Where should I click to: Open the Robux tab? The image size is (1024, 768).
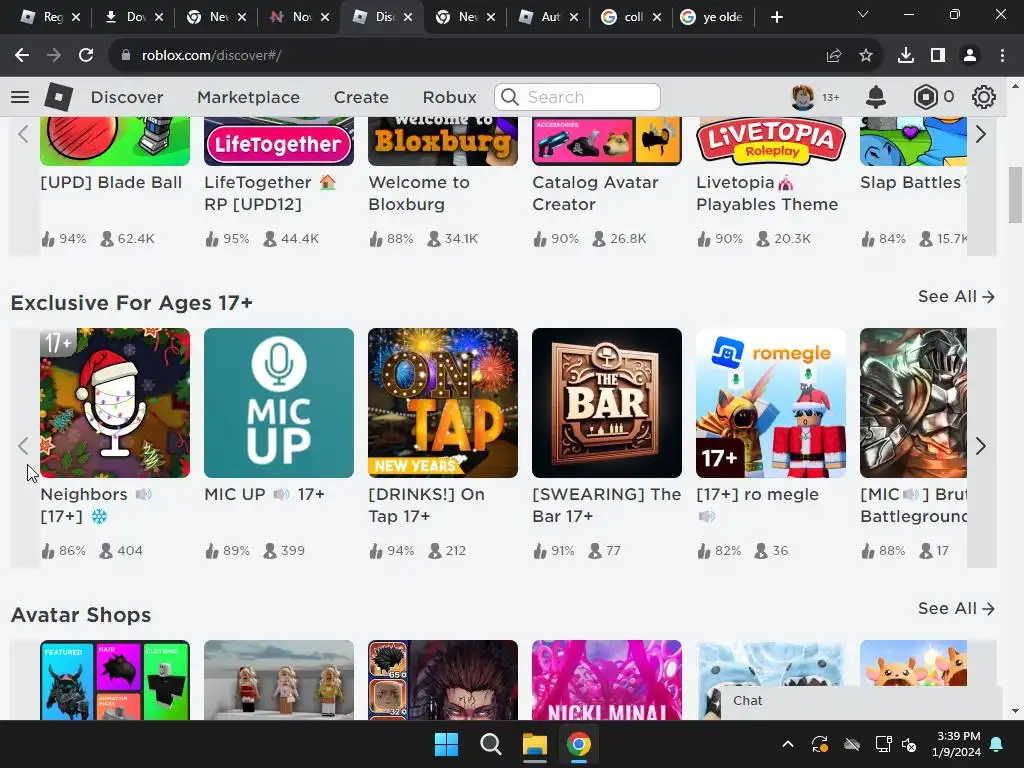coord(449,97)
